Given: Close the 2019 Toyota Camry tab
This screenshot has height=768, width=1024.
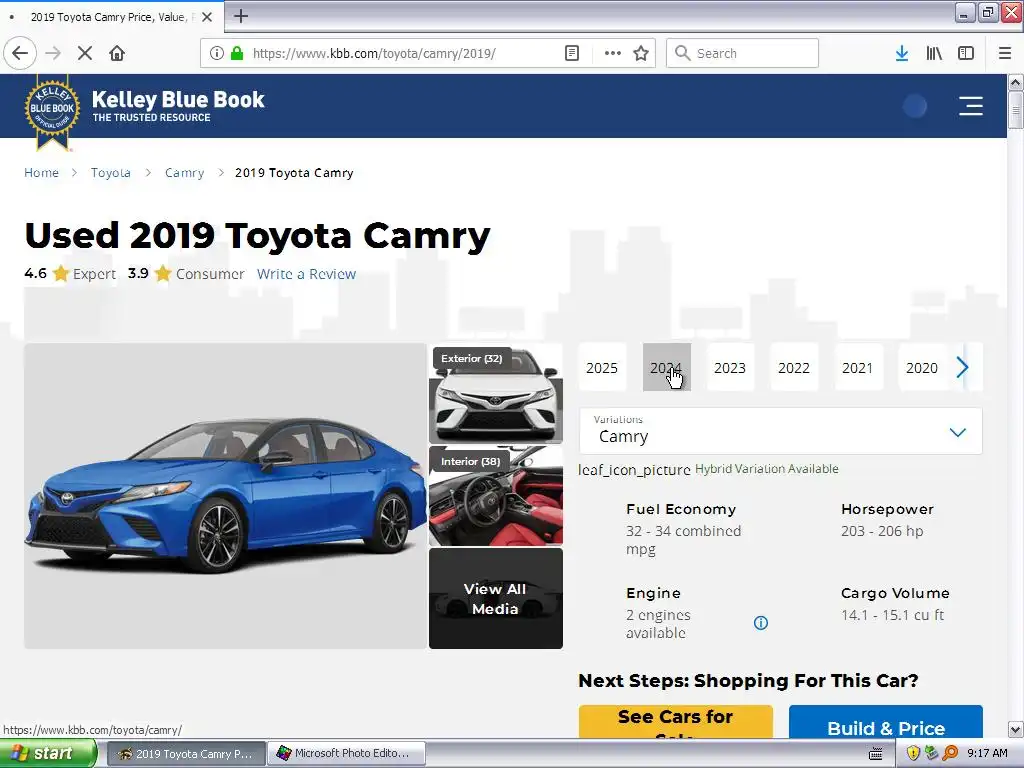Looking at the screenshot, I should point(206,17).
